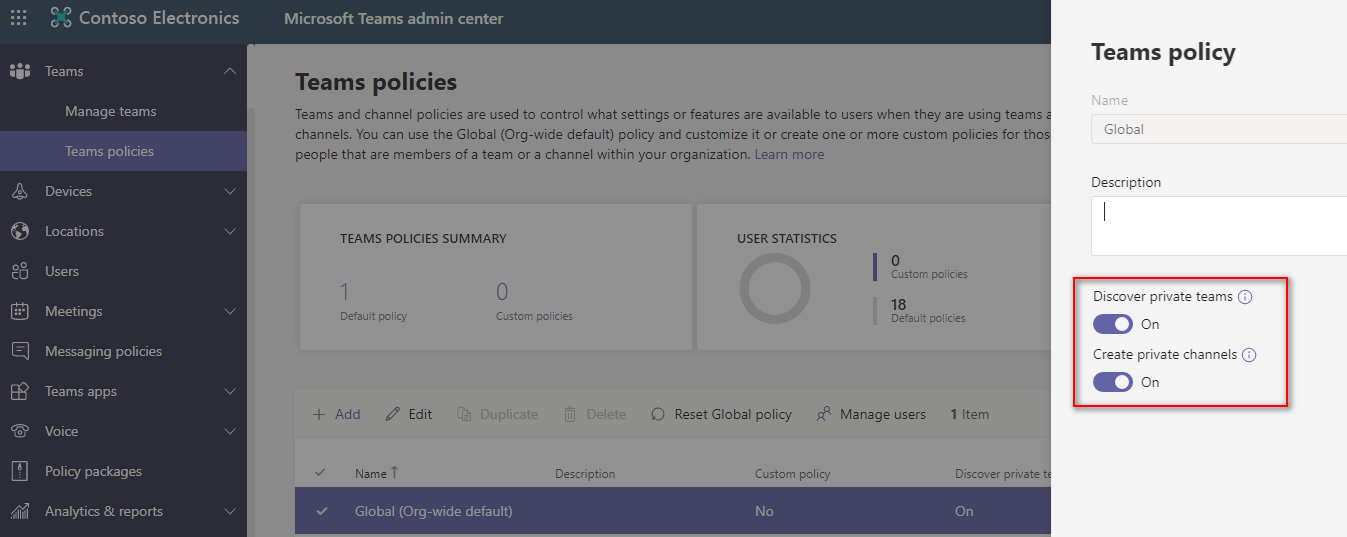Click the Edit button

click(409, 414)
